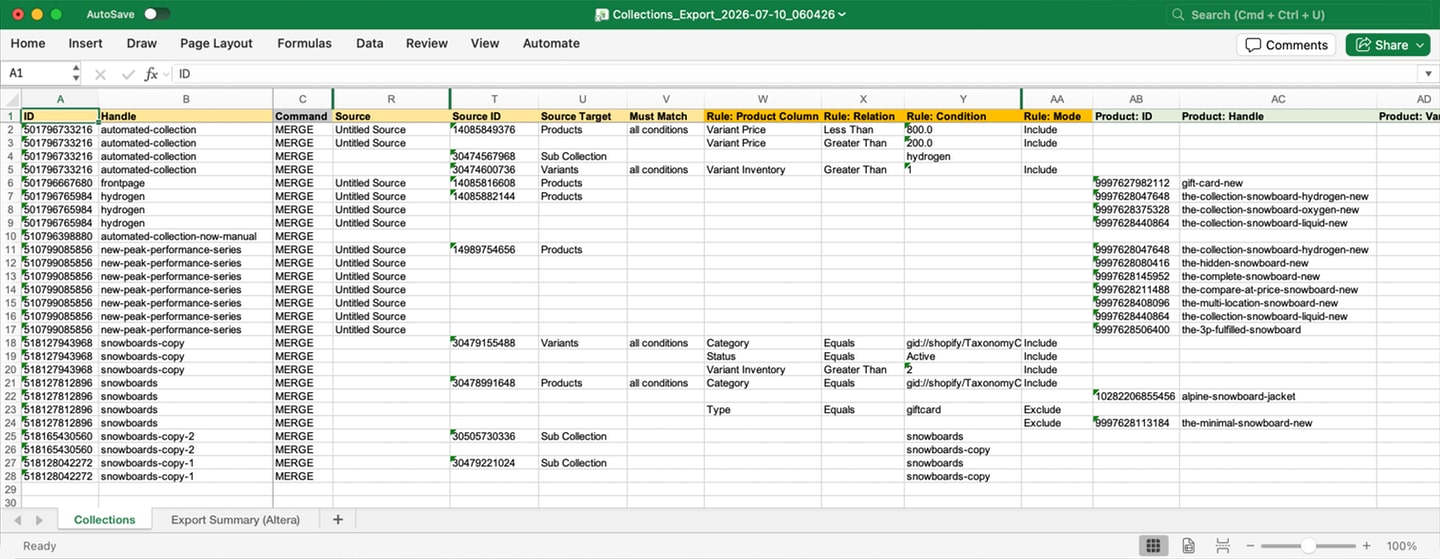Viewport: 1440px width, 559px height.
Task: Add a new sheet with plus button
Action: click(337, 520)
